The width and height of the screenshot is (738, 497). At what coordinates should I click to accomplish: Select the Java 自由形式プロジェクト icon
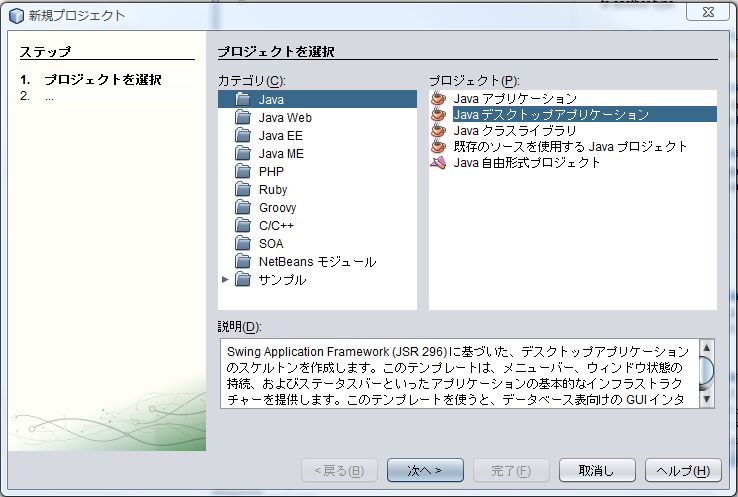[437, 162]
